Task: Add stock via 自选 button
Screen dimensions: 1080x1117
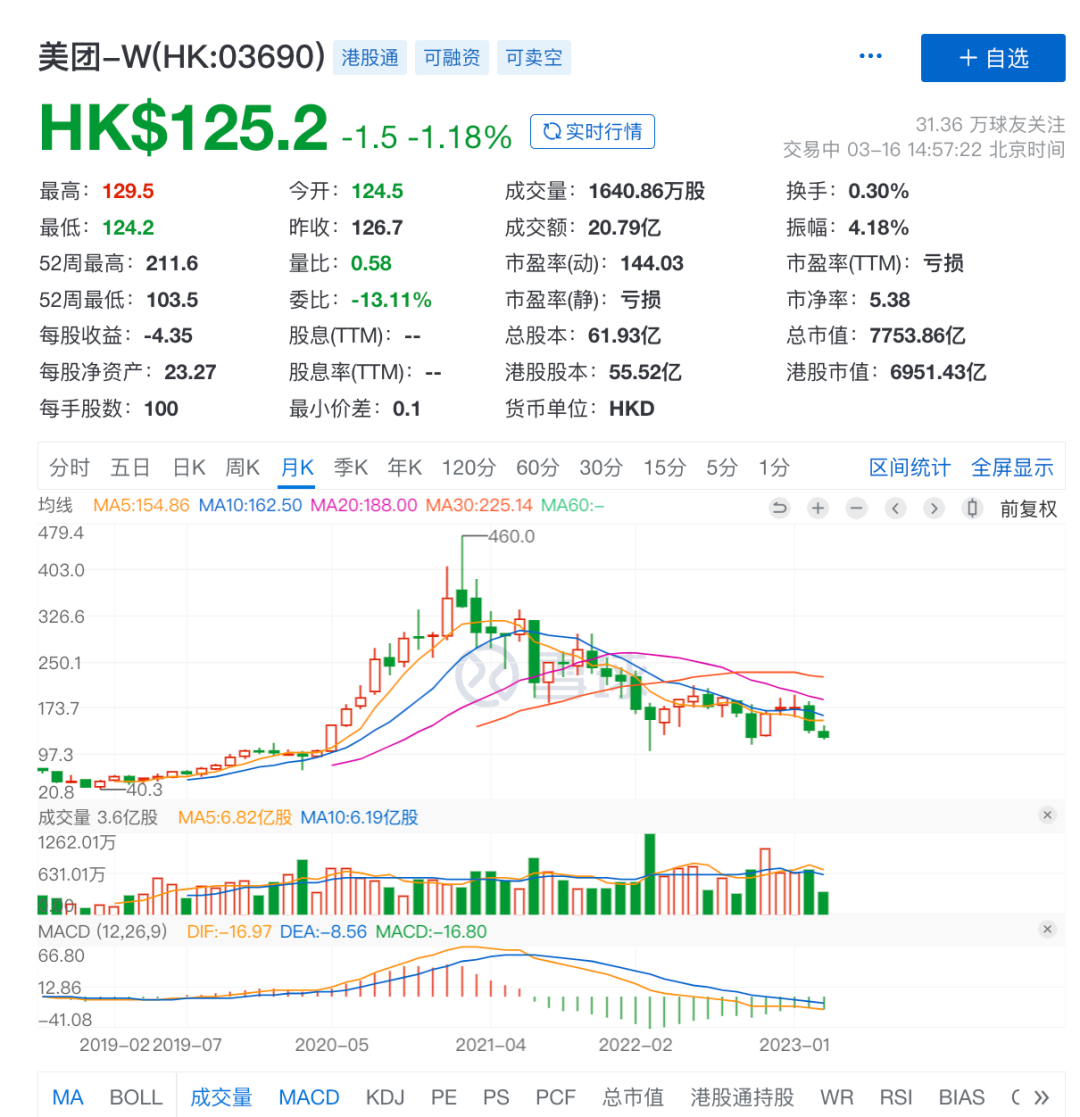Action: click(992, 58)
